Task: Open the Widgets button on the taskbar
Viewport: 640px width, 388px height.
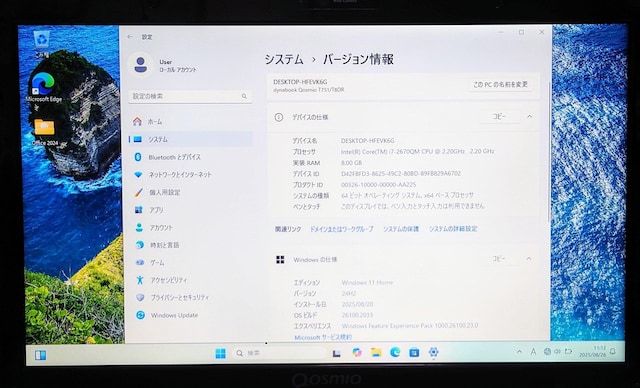Action: pos(40,355)
